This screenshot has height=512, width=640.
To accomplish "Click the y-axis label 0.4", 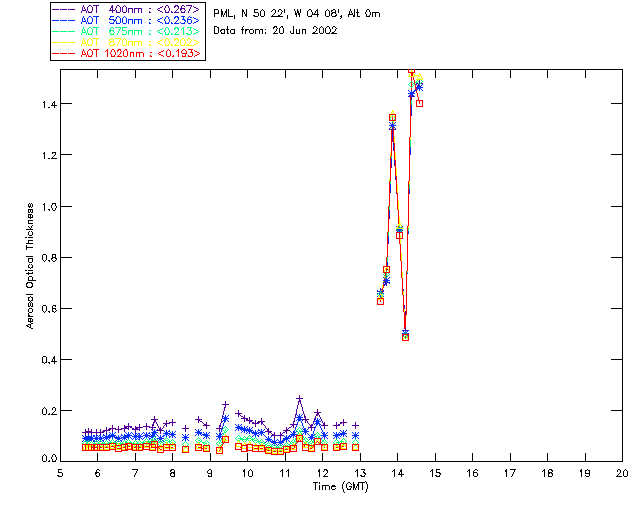I will 49,360.
